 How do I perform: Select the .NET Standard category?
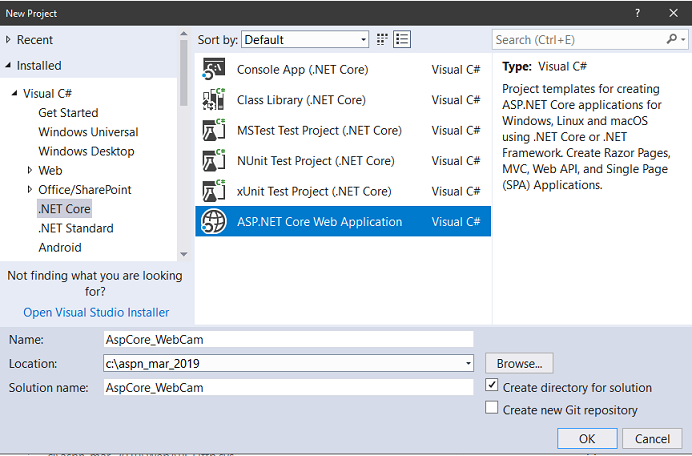tap(76, 228)
